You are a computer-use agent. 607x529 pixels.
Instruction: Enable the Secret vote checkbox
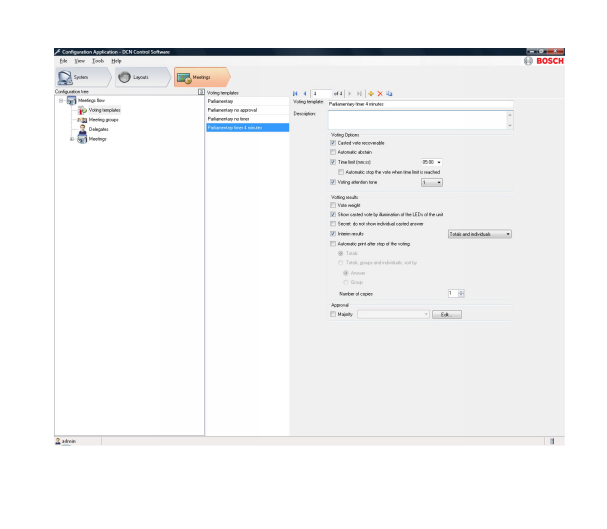coord(333,224)
